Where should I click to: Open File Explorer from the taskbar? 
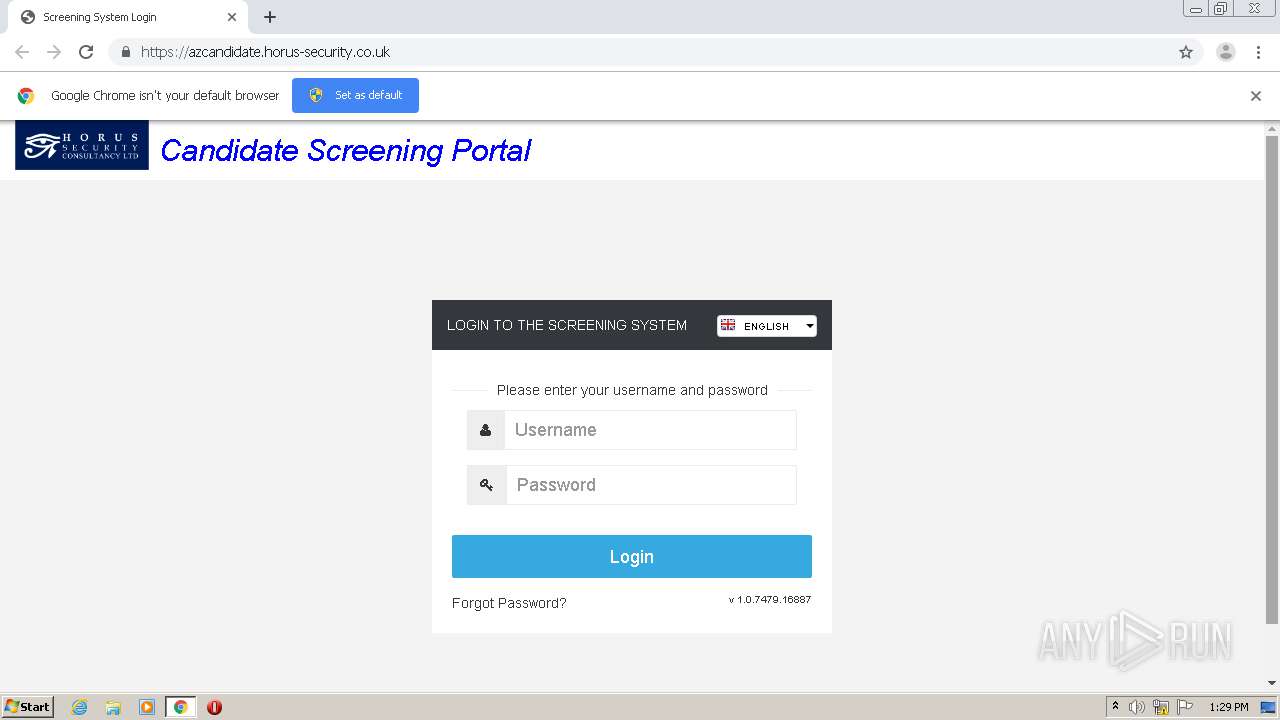(x=113, y=707)
